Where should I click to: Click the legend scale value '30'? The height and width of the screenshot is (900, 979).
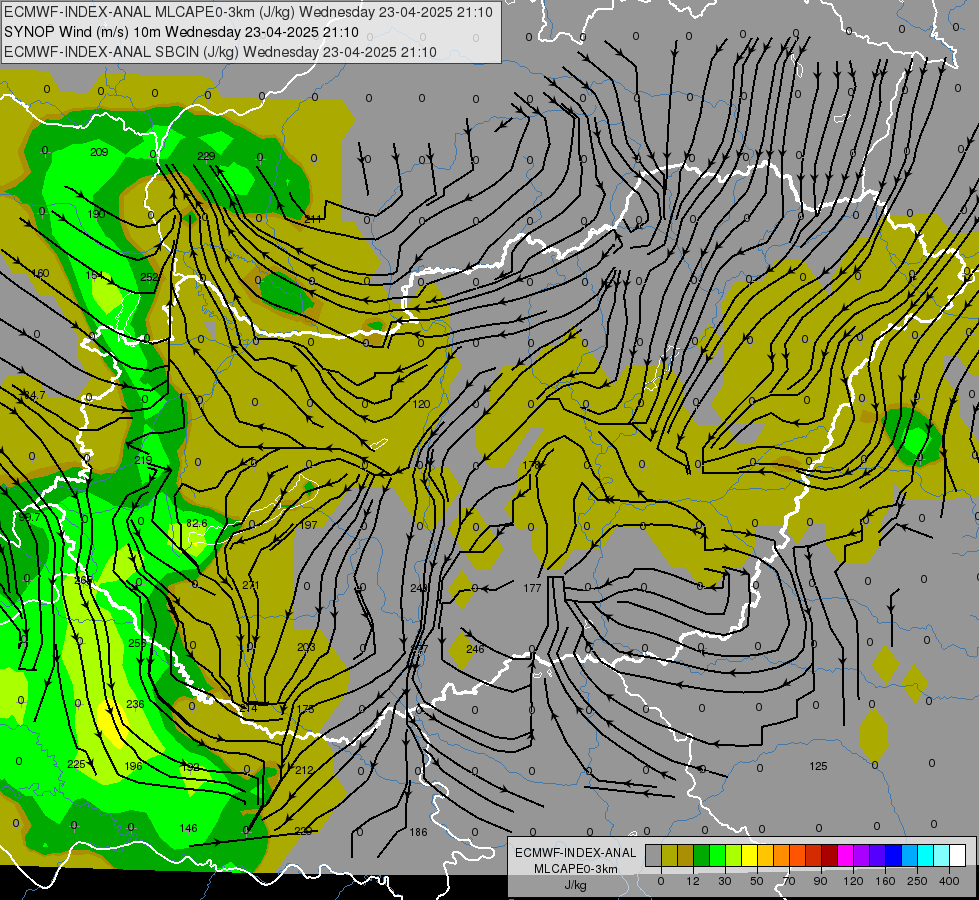pyautogui.click(x=725, y=881)
